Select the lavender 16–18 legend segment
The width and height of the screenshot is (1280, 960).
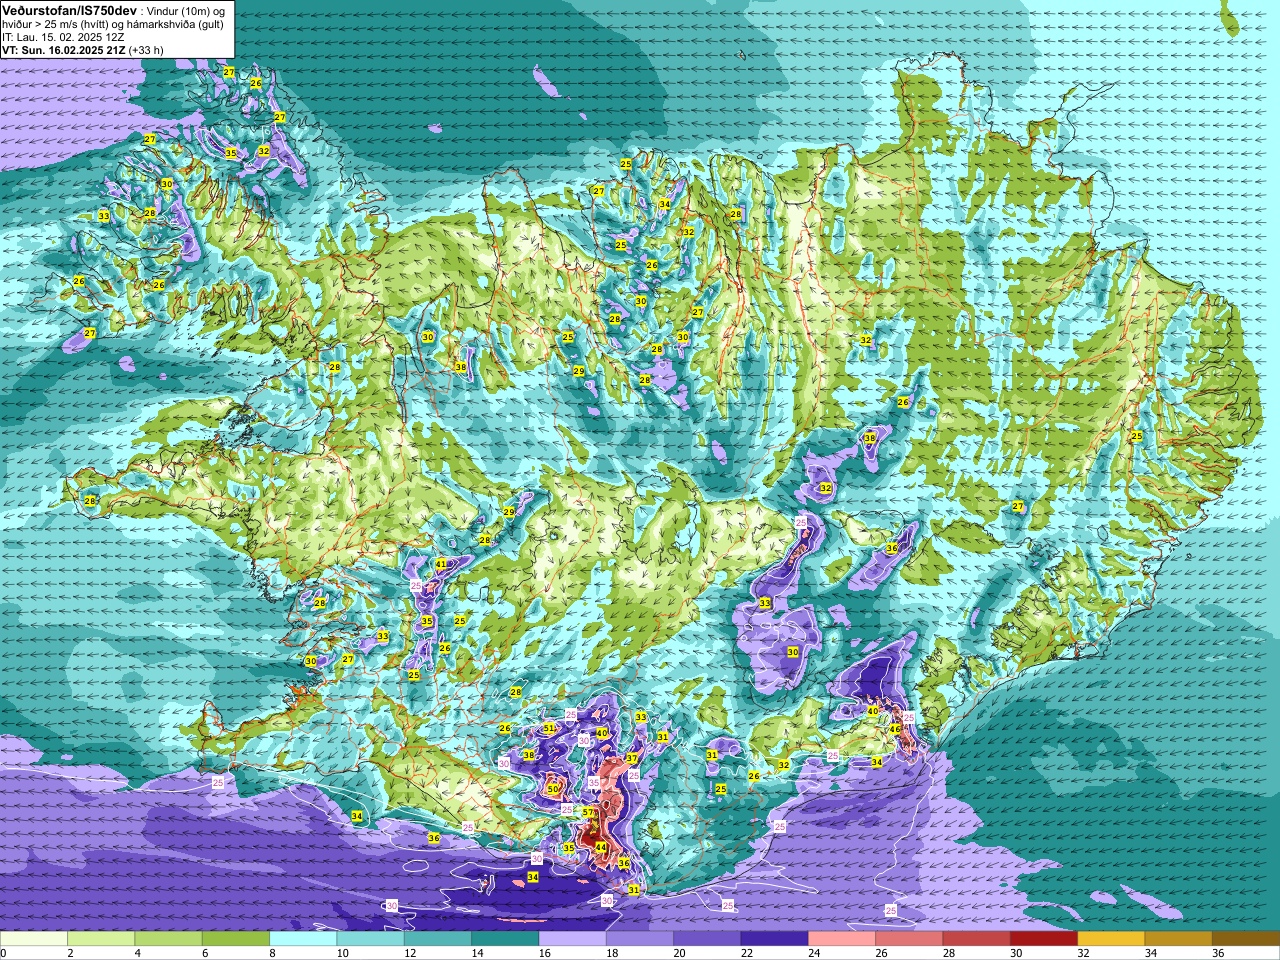pyautogui.click(x=572, y=939)
